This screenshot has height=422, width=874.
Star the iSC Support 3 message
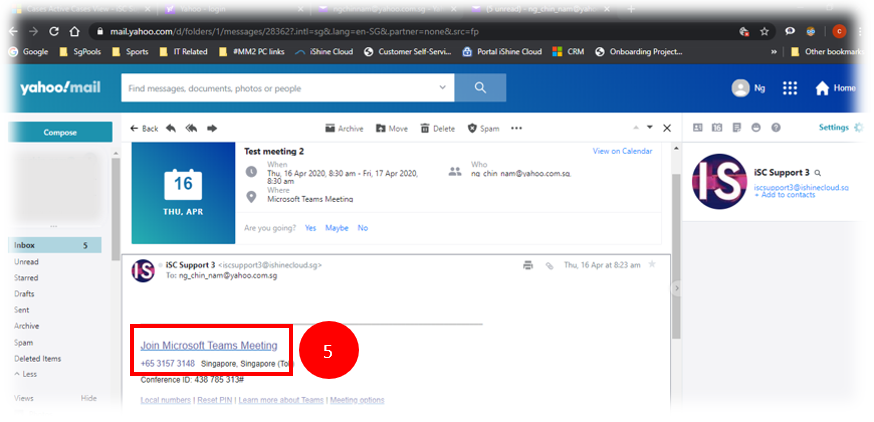coord(652,264)
